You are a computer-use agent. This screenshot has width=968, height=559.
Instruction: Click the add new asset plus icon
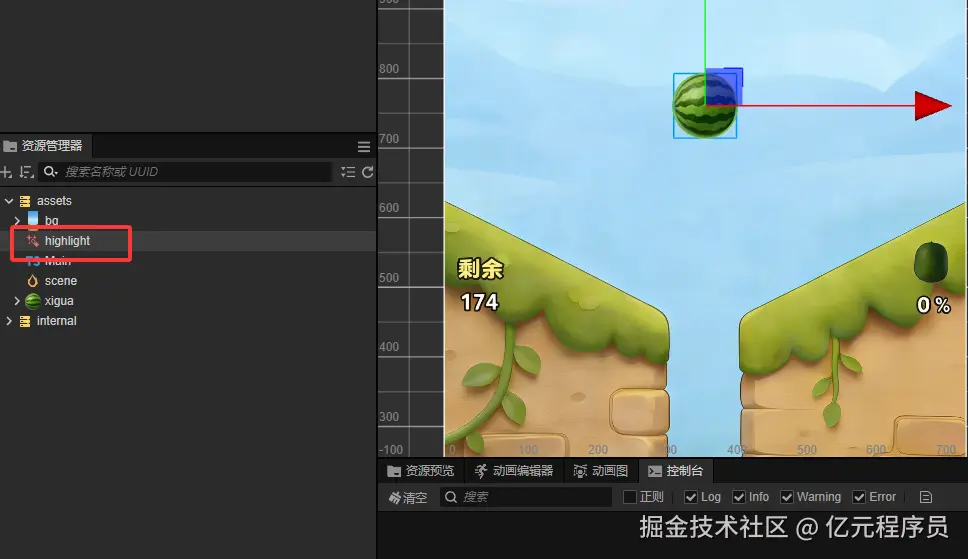tap(7, 172)
